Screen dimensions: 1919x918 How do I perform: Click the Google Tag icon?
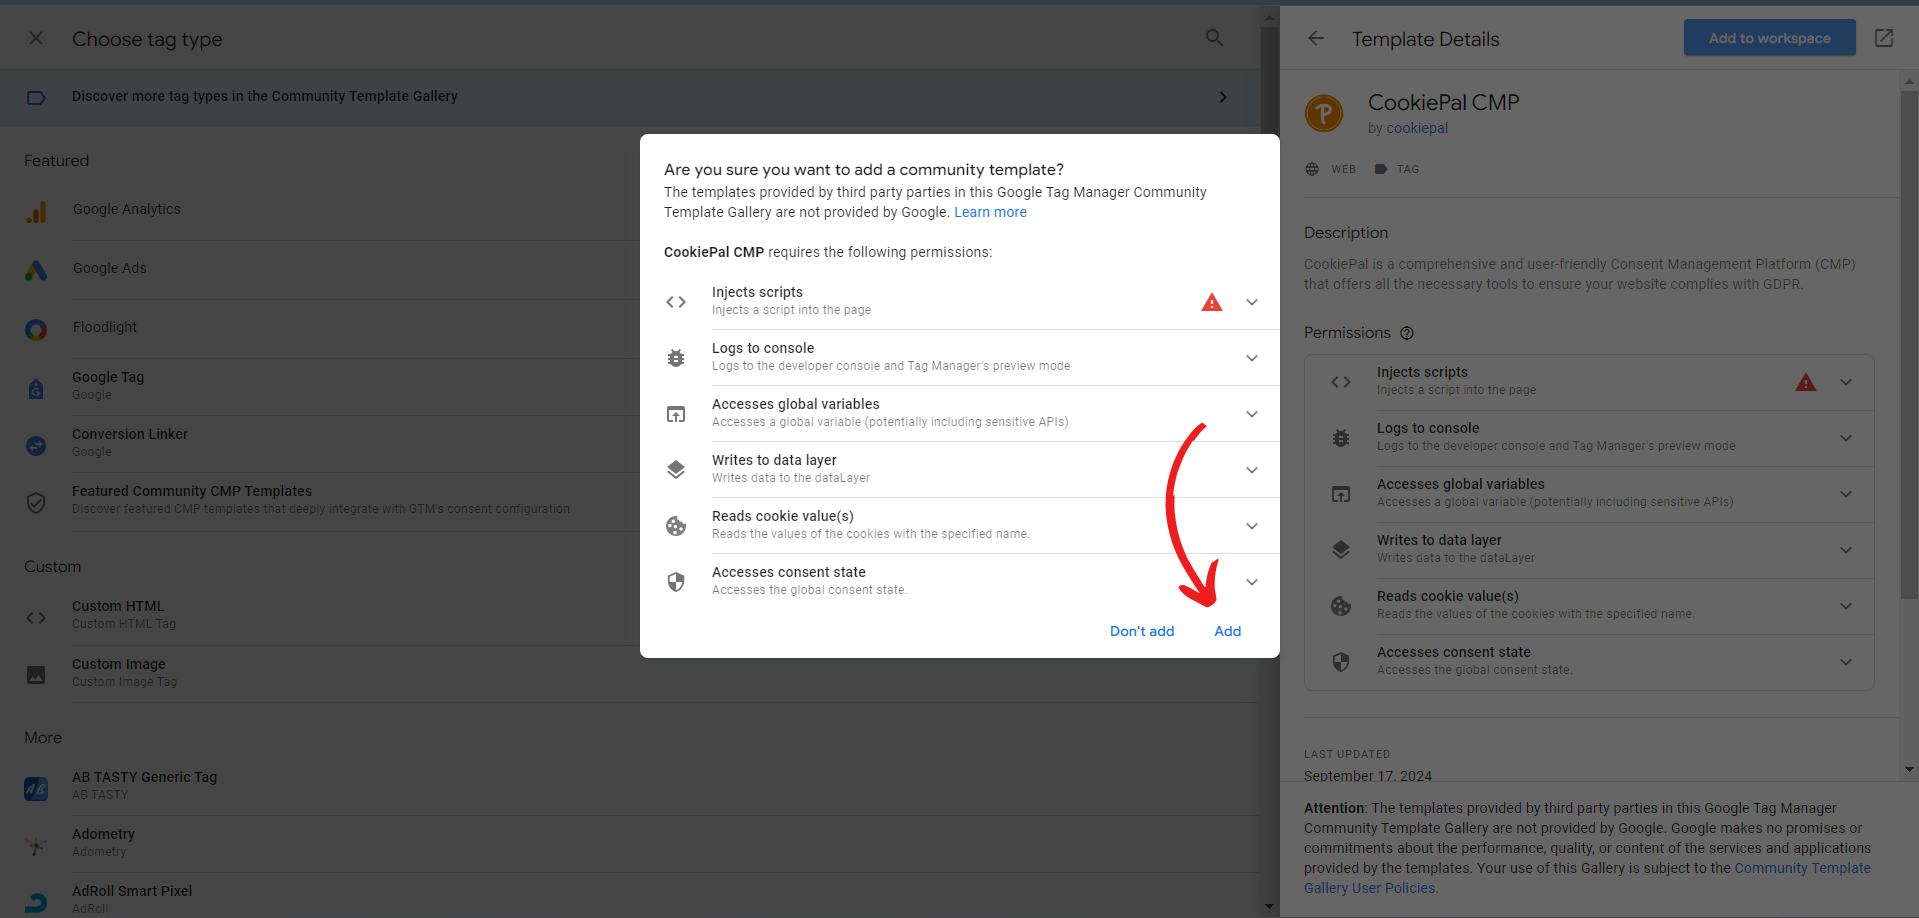coord(36,388)
